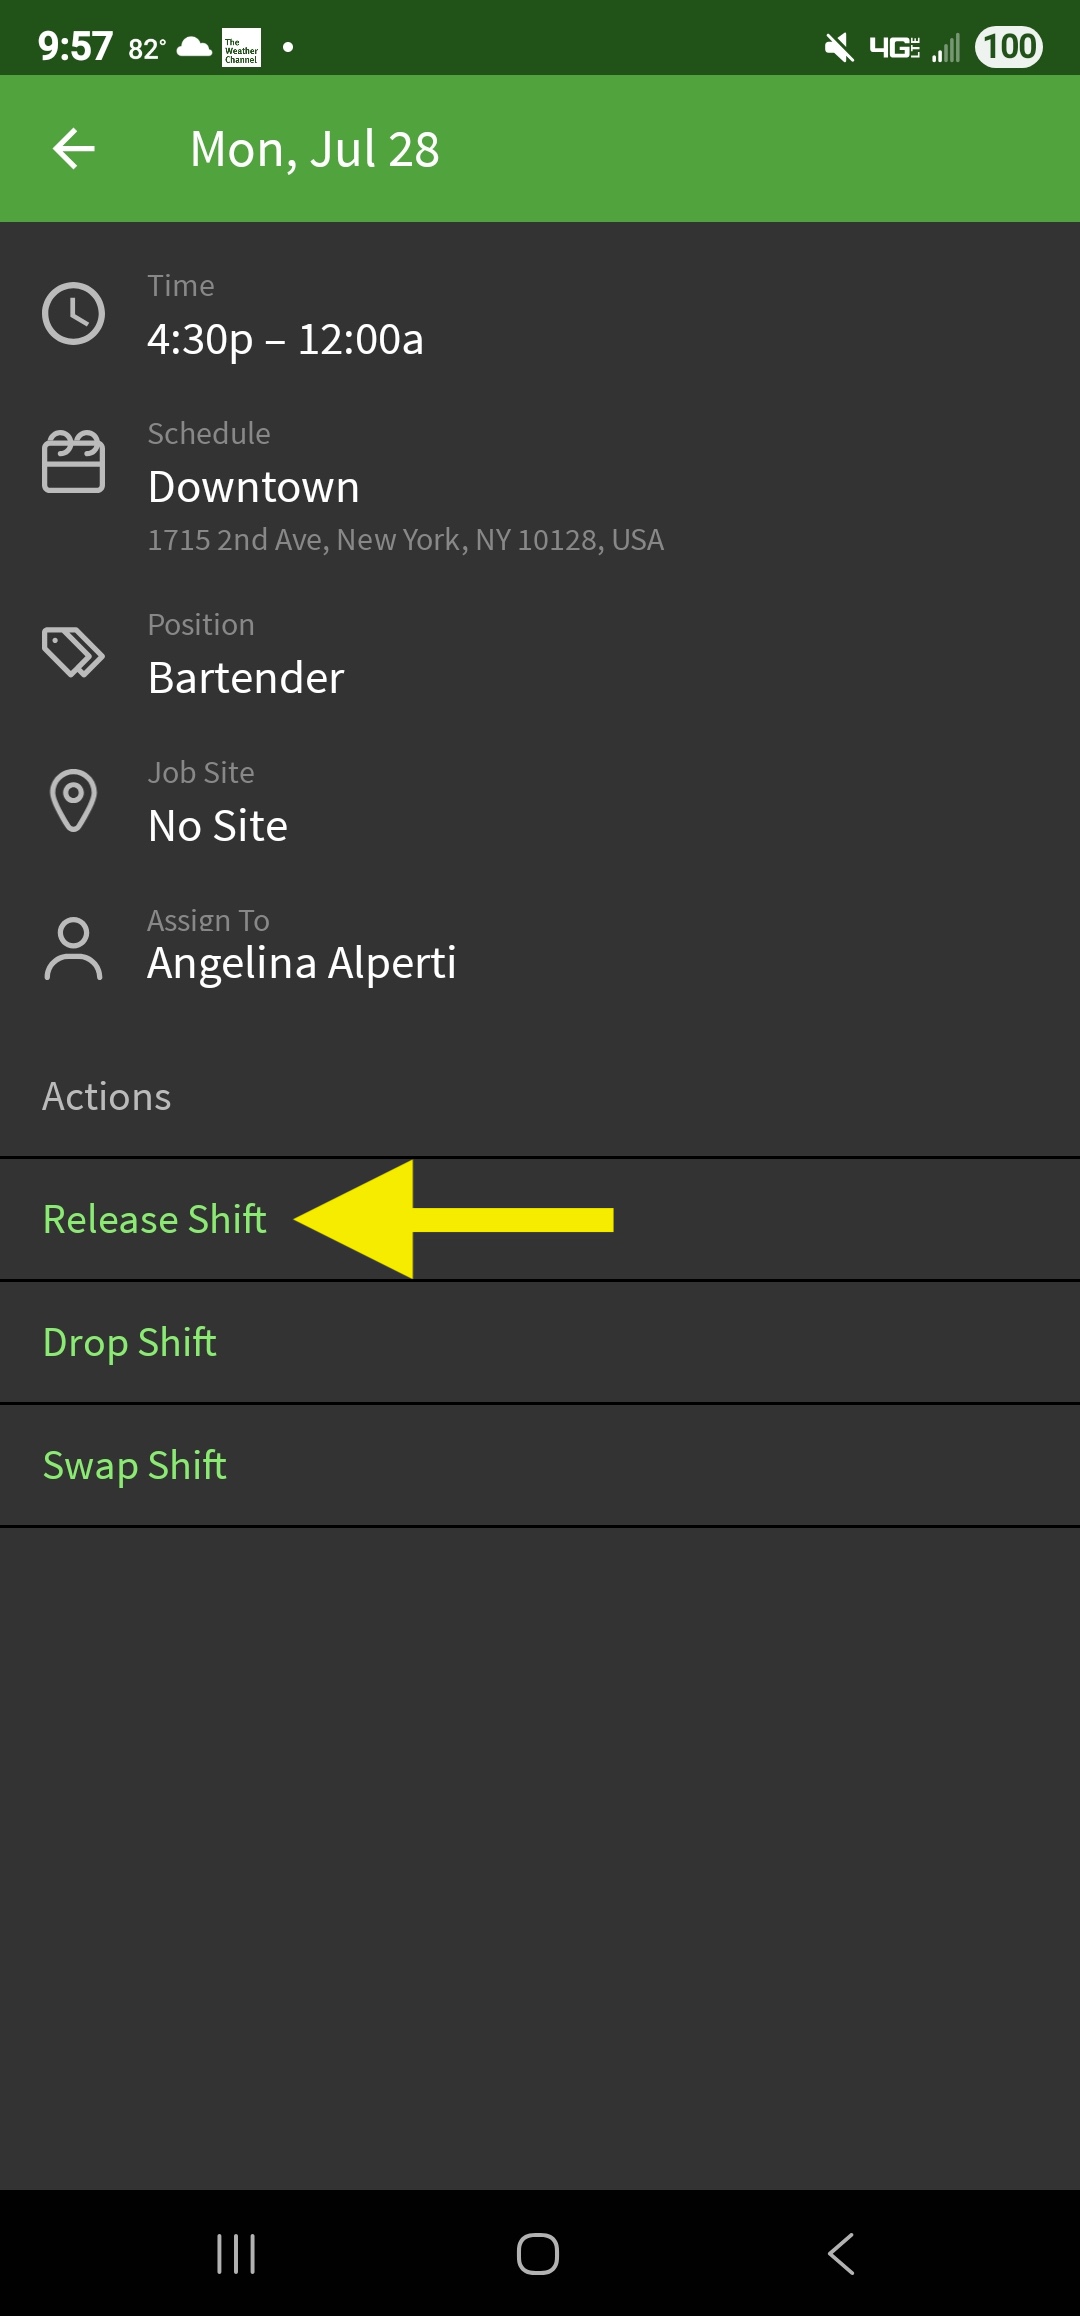Tap the 1715 2nd Ave address text
The image size is (1080, 2316).
click(405, 540)
